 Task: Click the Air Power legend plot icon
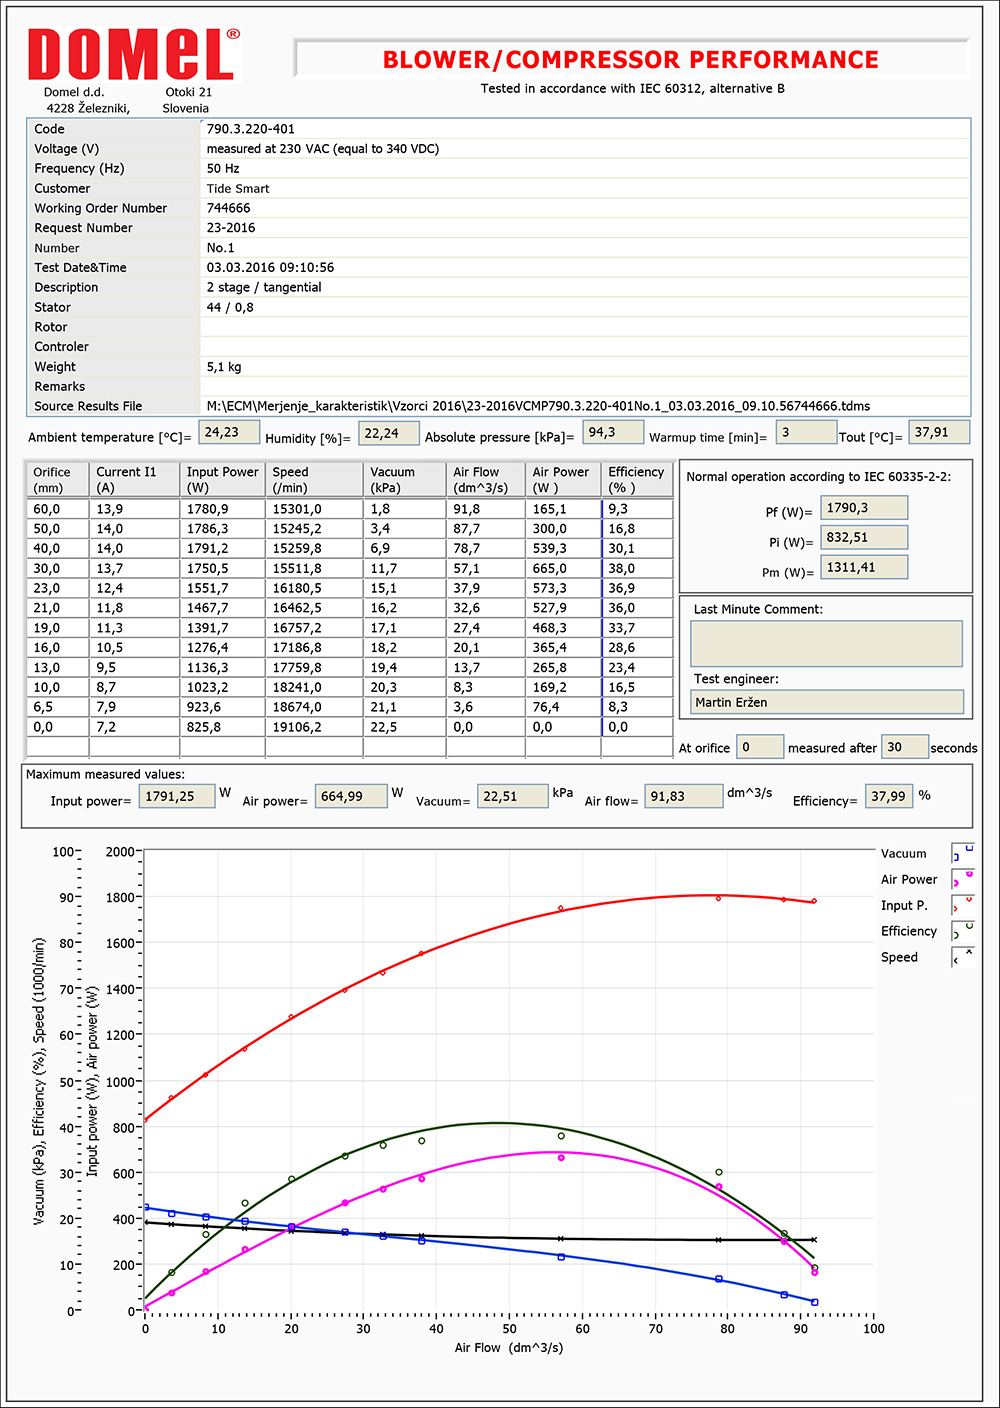tap(962, 880)
